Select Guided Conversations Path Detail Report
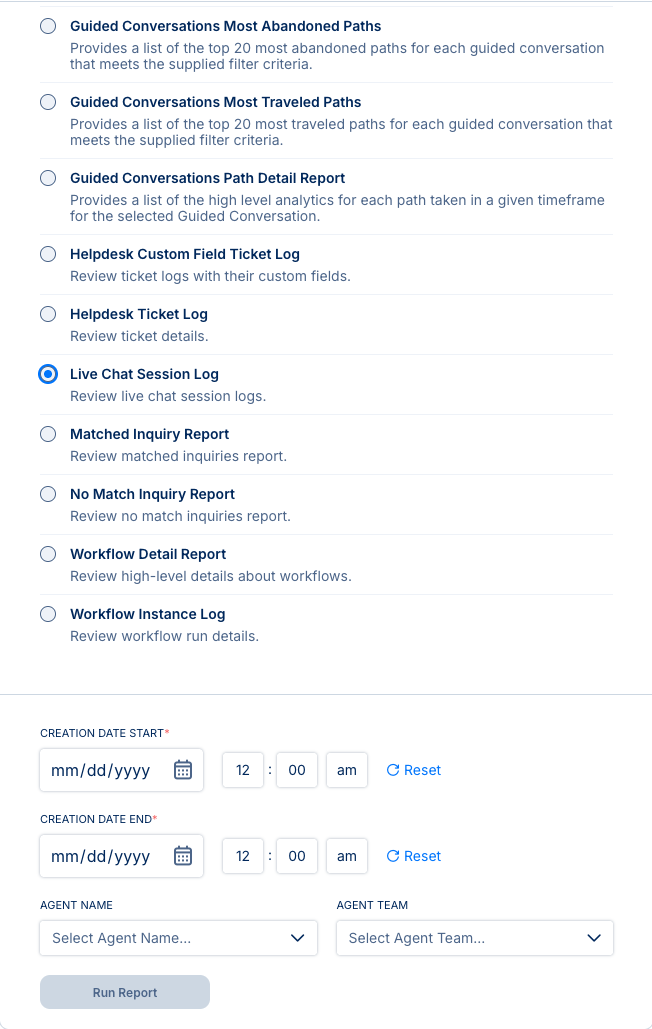The image size is (652, 1029). [x=48, y=178]
